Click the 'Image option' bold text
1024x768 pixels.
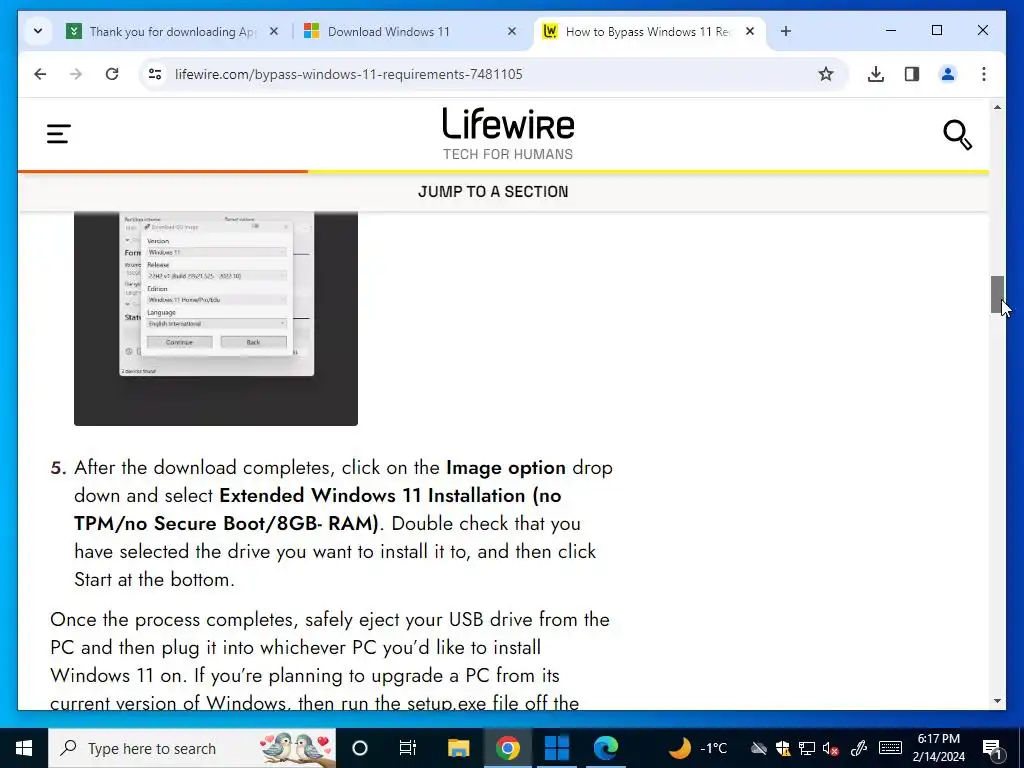506,468
